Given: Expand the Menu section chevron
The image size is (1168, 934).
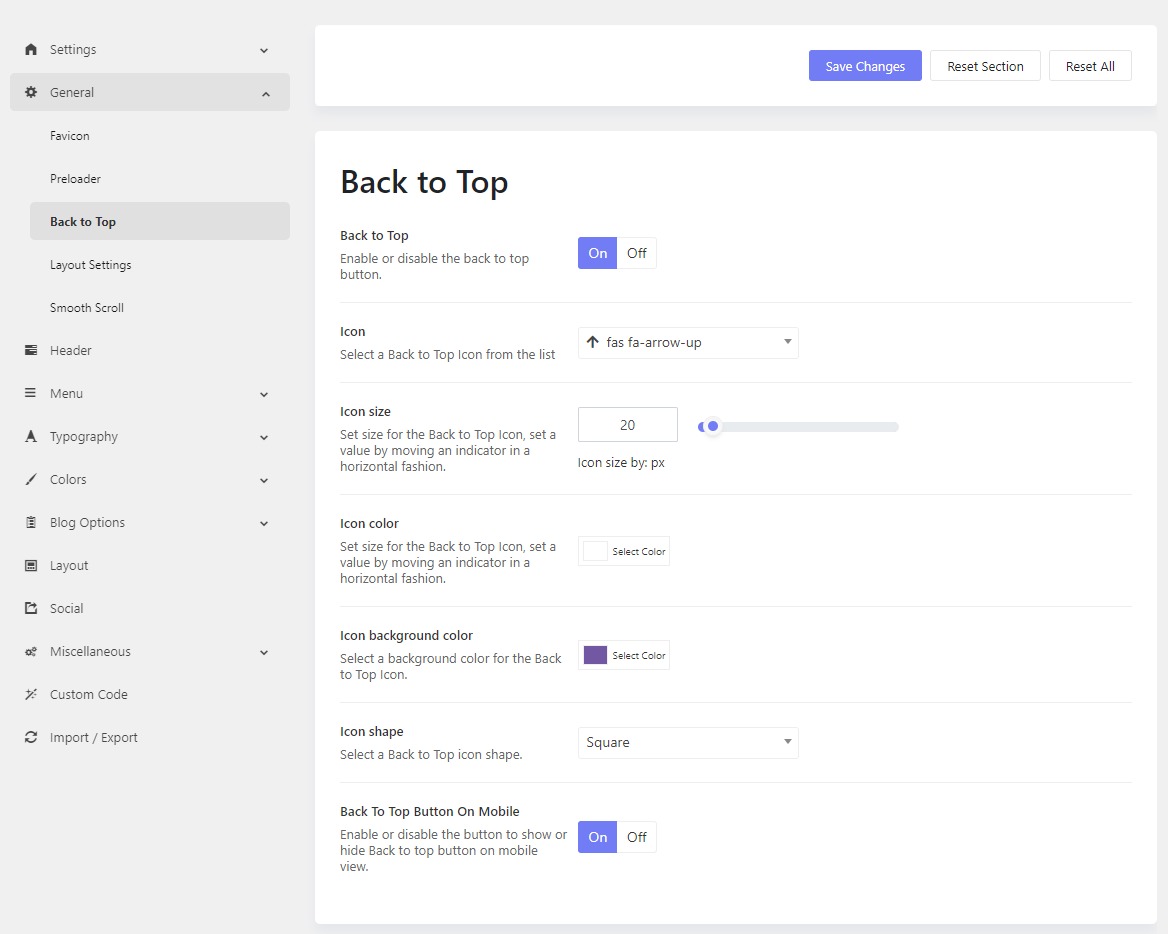Looking at the screenshot, I should [264, 395].
